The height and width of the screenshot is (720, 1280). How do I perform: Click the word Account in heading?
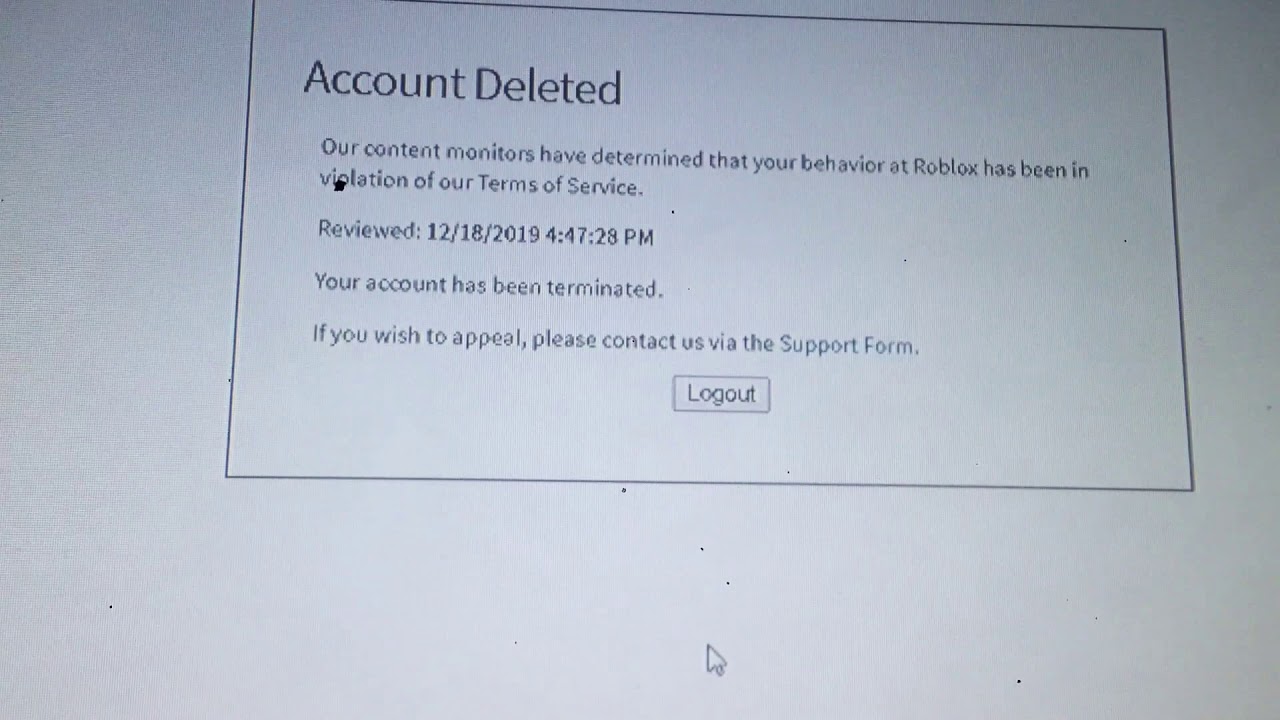tap(385, 80)
